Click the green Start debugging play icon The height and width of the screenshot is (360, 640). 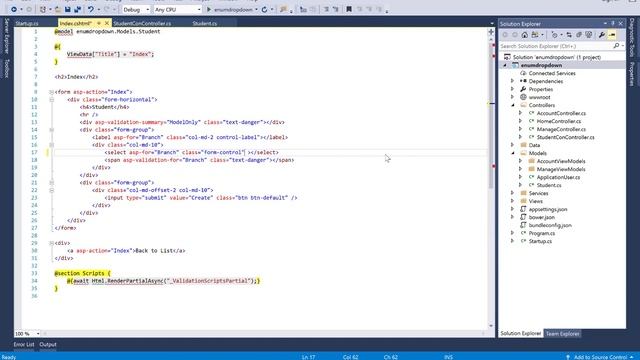pyautogui.click(x=209, y=9)
